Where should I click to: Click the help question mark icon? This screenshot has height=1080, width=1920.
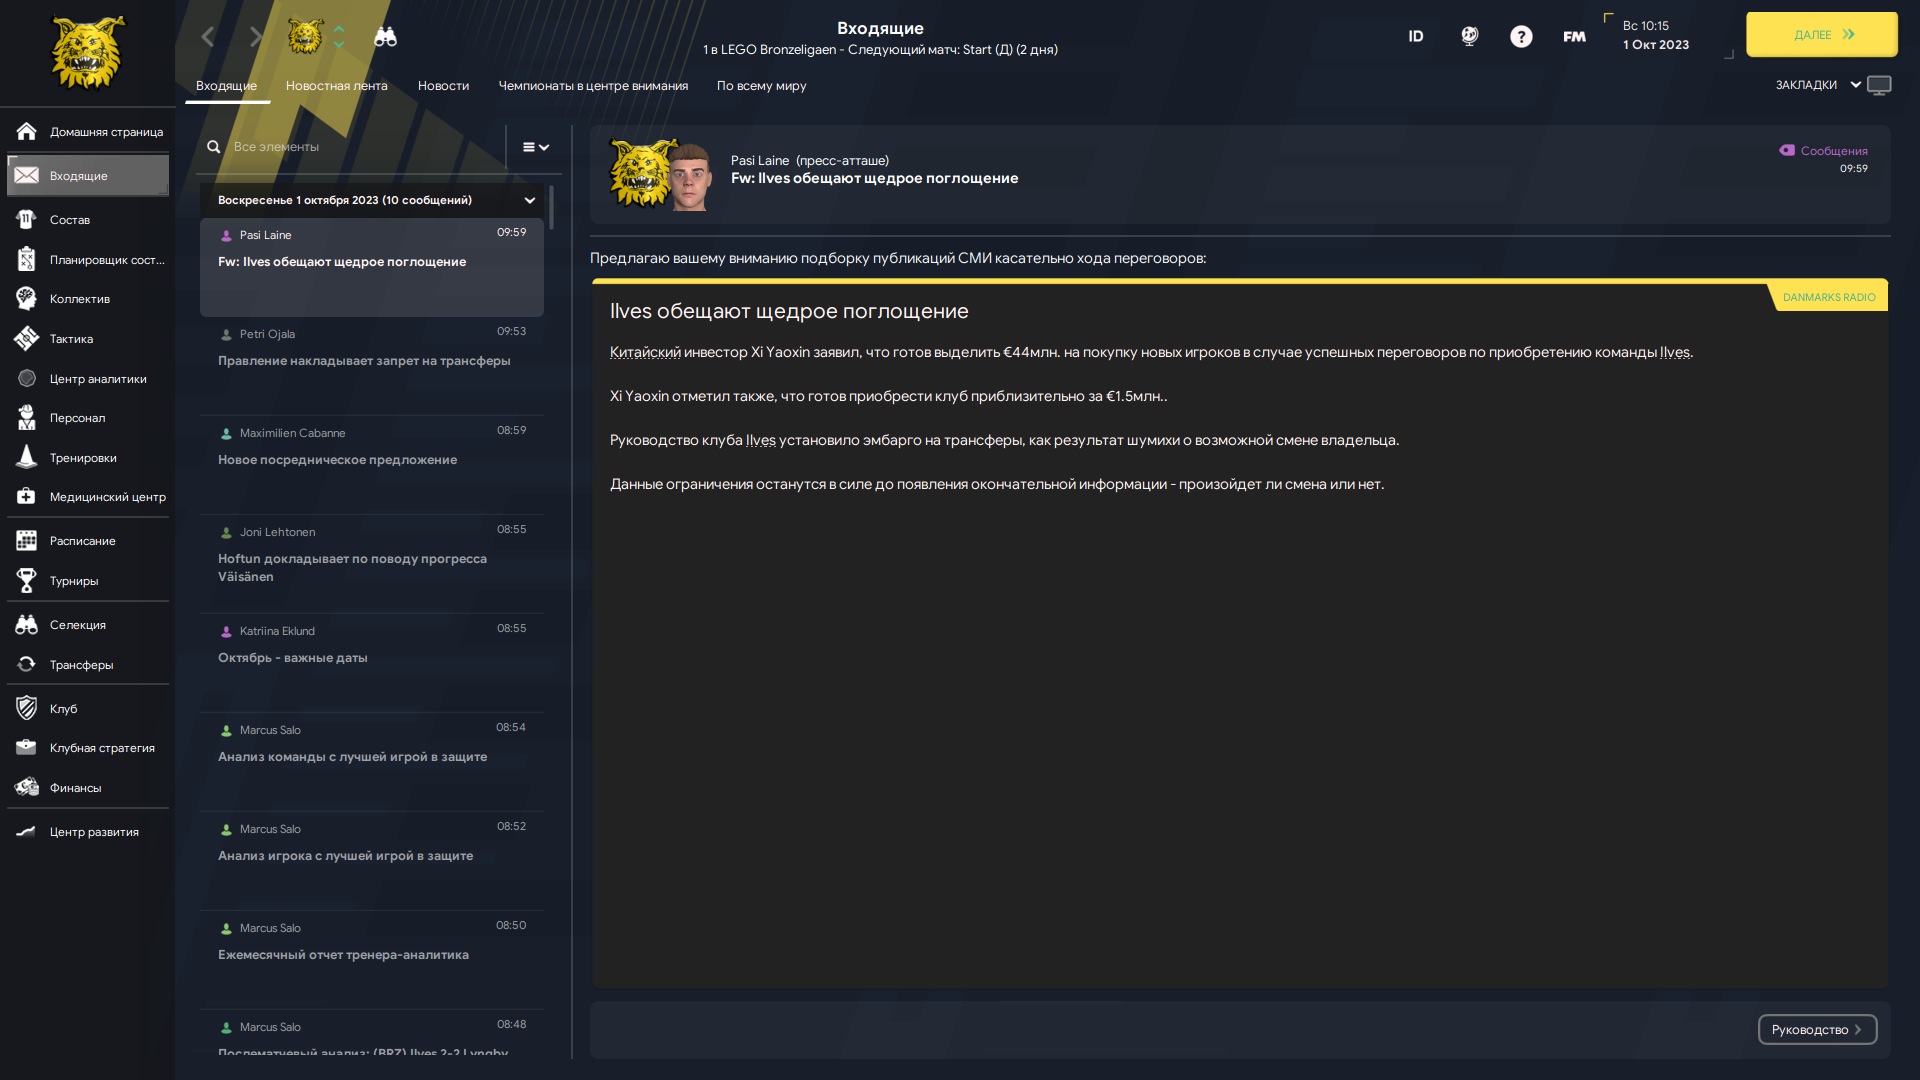point(1521,37)
